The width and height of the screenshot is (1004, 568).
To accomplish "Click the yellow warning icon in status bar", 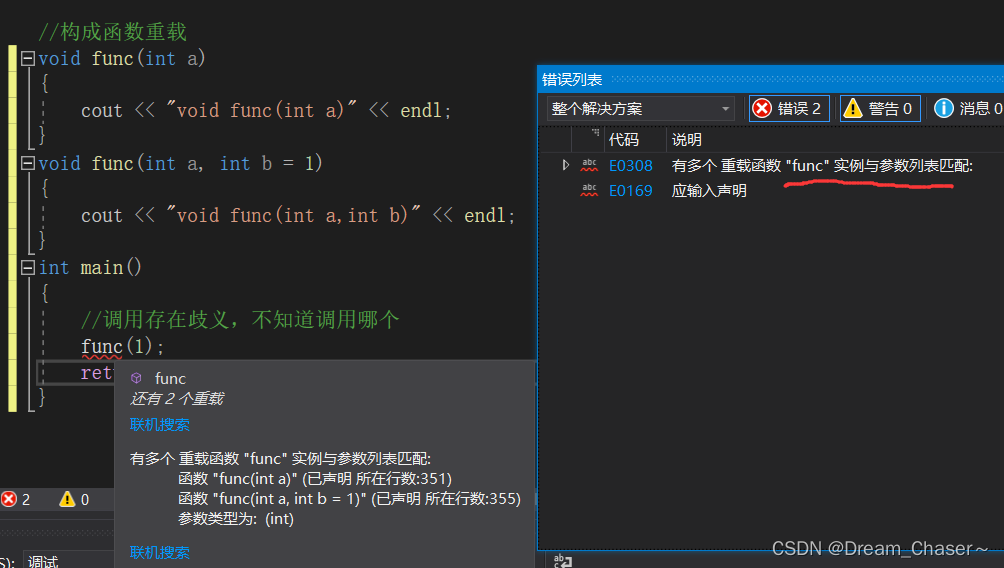I will click(x=67, y=499).
